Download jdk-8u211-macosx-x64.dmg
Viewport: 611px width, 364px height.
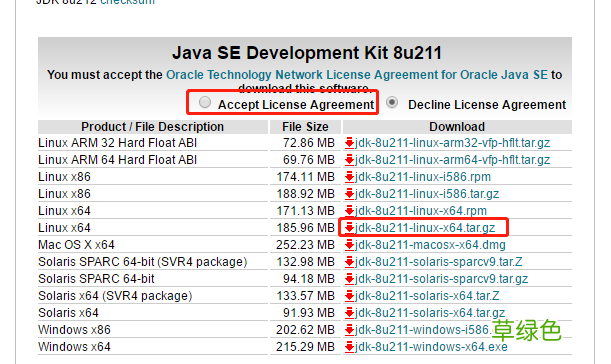click(430, 245)
